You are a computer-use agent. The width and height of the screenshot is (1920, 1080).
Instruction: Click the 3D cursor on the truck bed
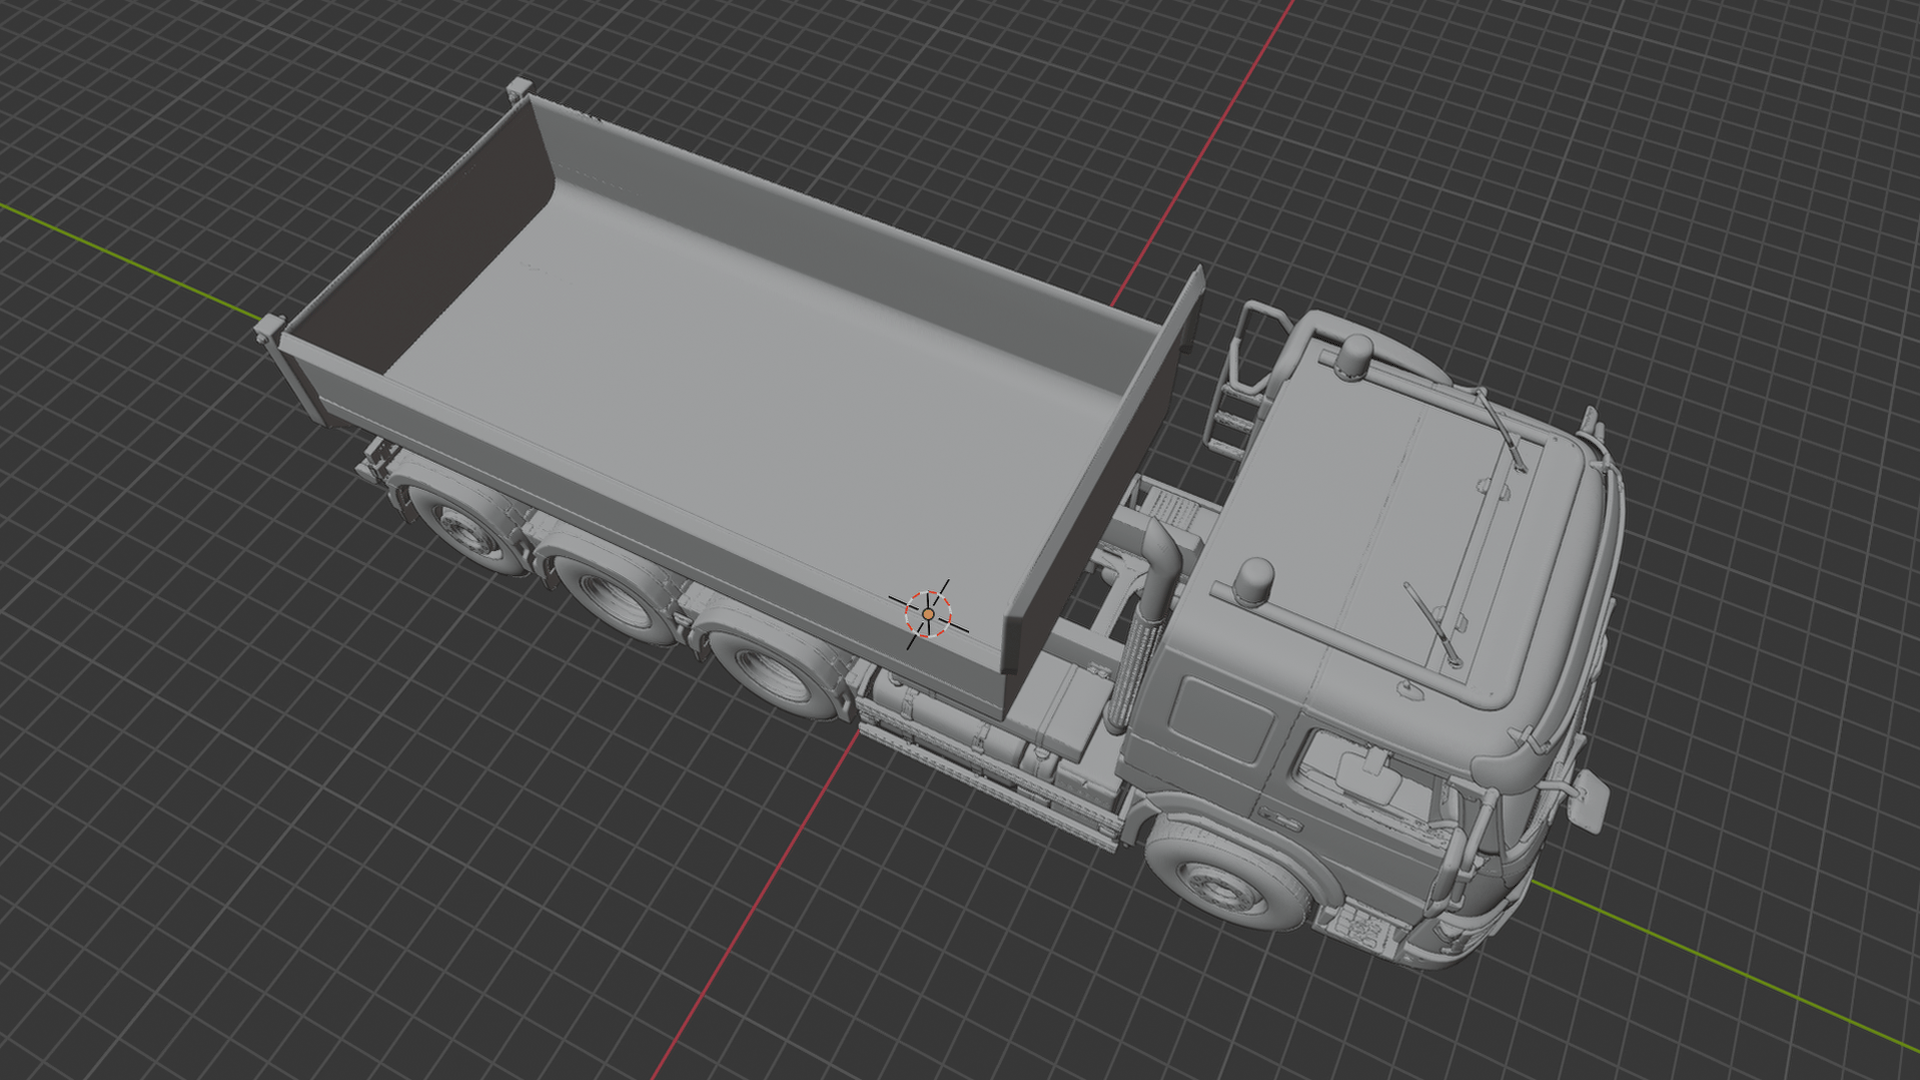(928, 613)
